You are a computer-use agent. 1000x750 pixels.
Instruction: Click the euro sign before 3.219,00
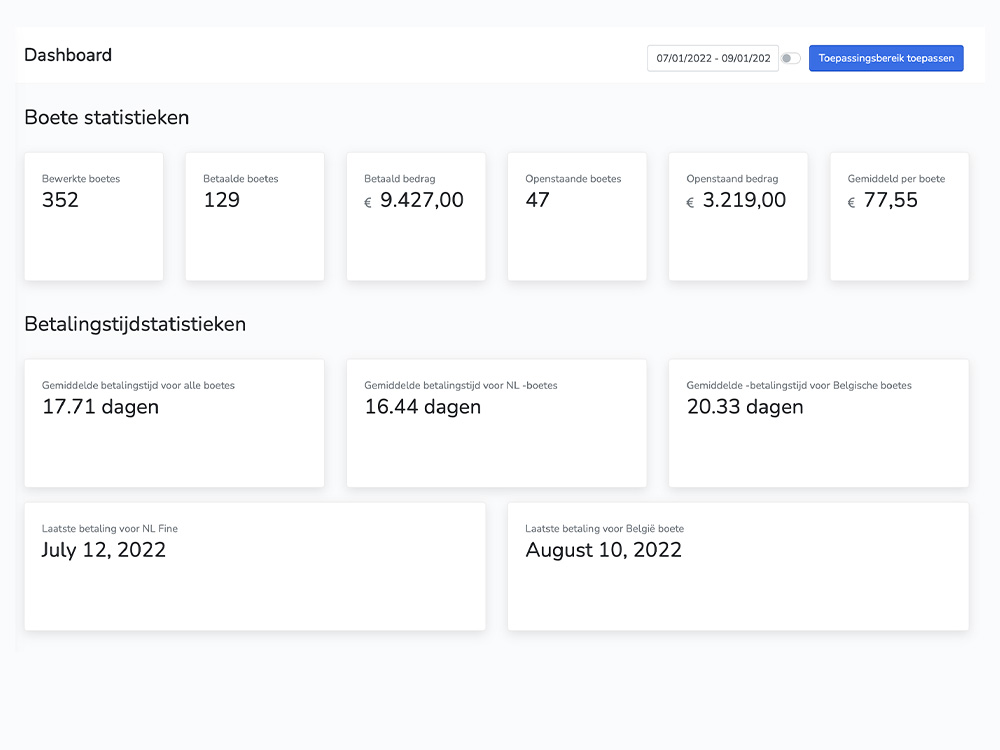coord(690,203)
